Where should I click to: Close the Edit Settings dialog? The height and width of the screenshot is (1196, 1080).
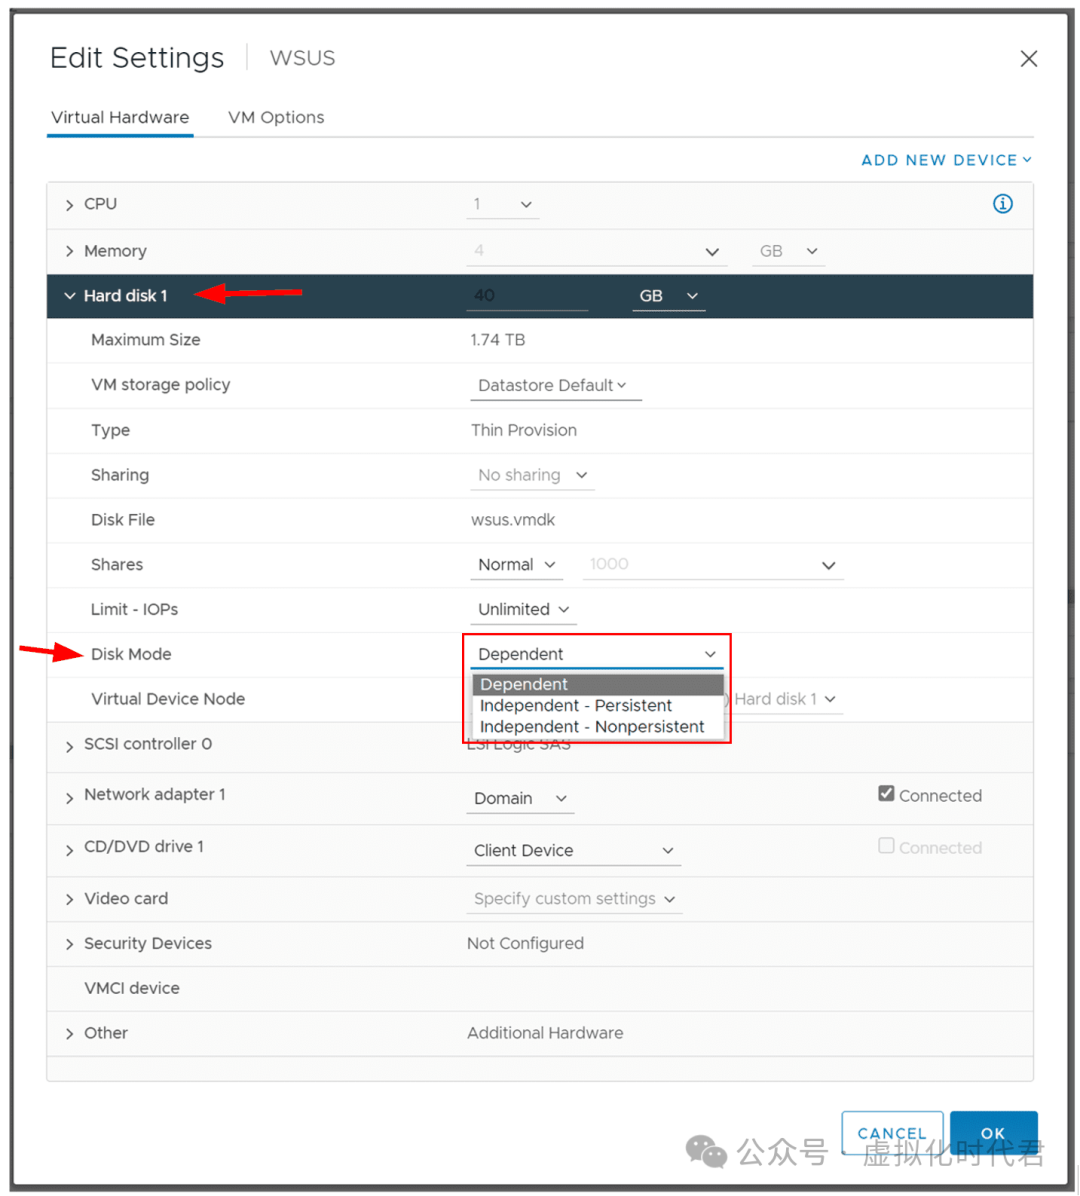click(x=1028, y=59)
